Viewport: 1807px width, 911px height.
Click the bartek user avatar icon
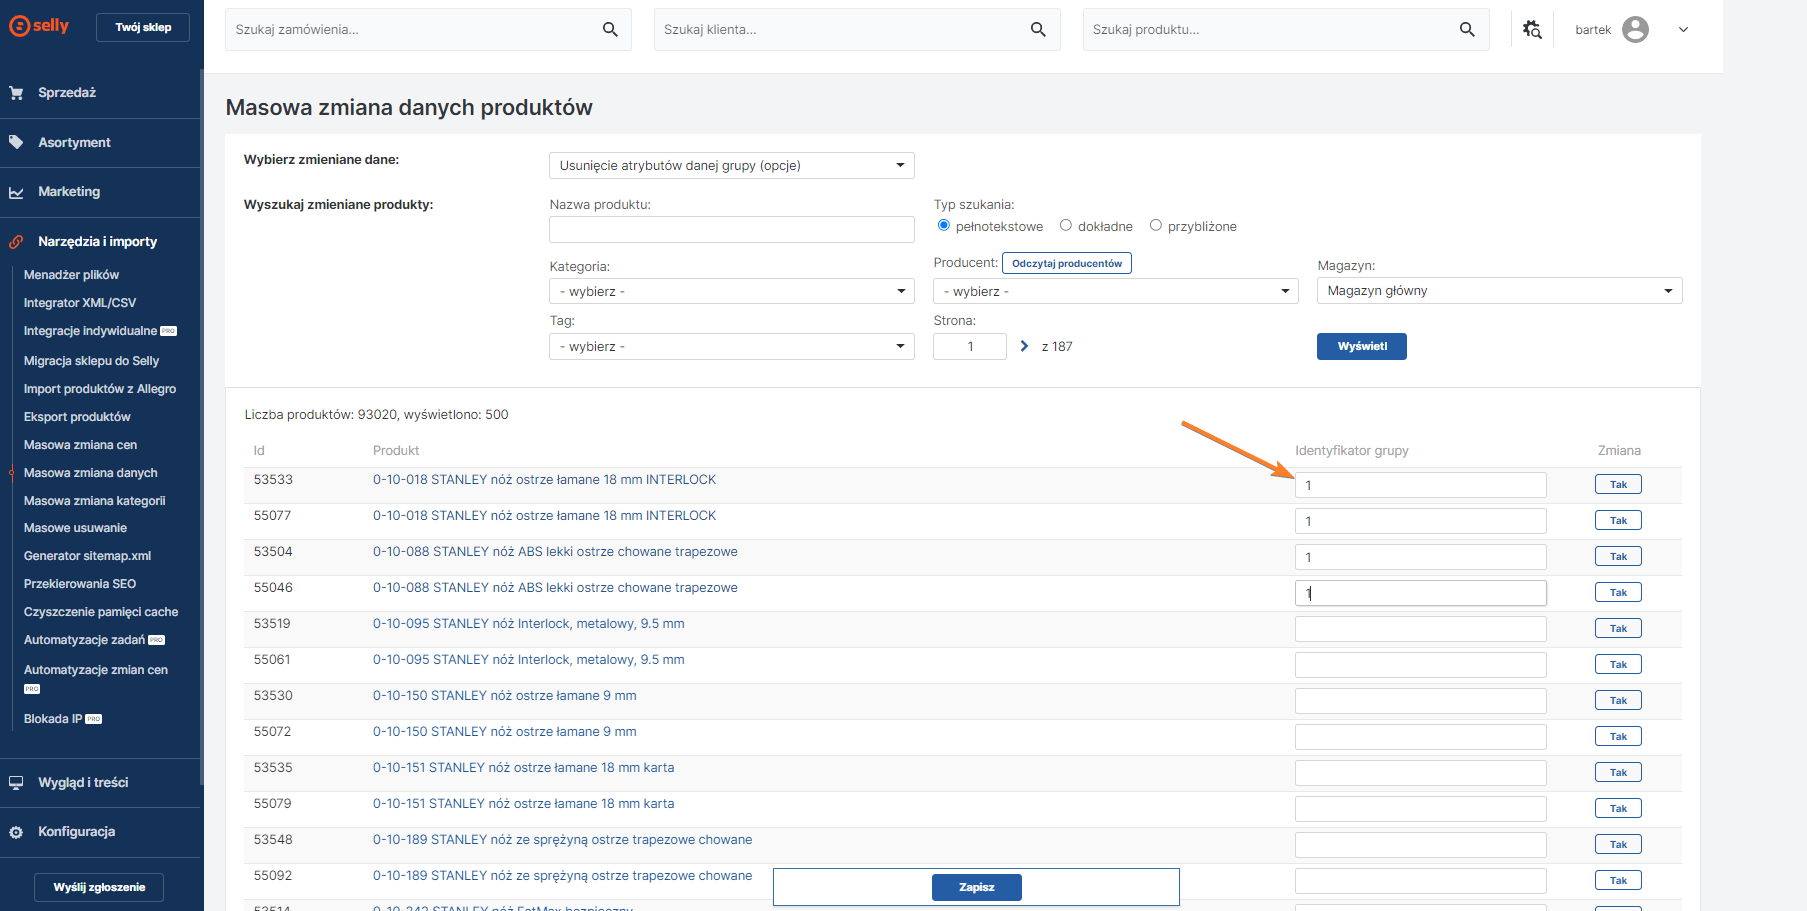1635,30
